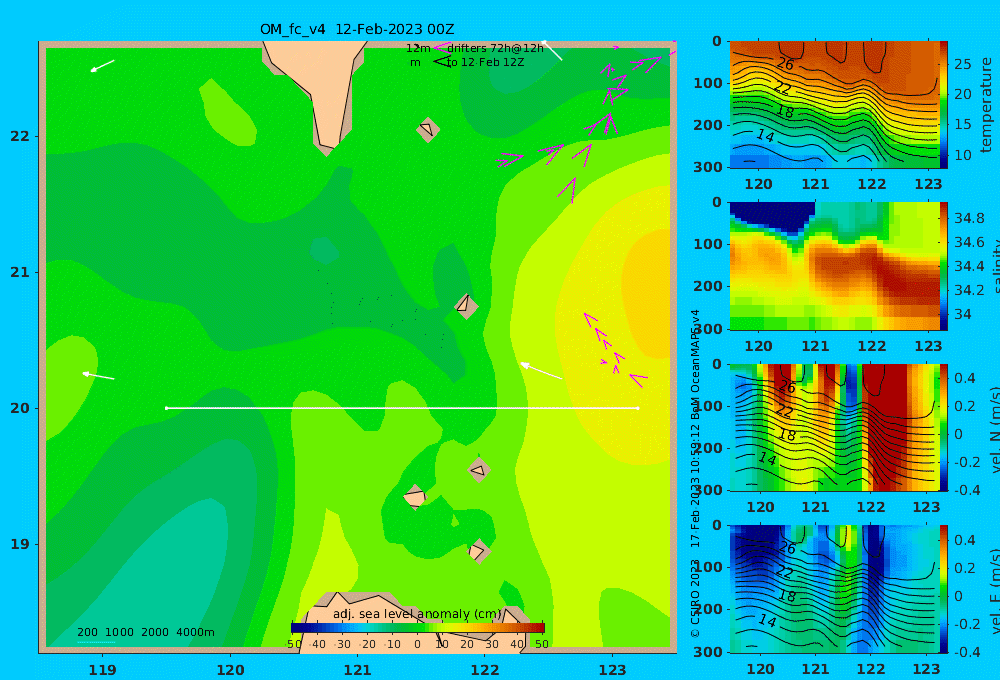
Task: Click the 'vel. E (m/s)' axis label
Action: pos(994,591)
